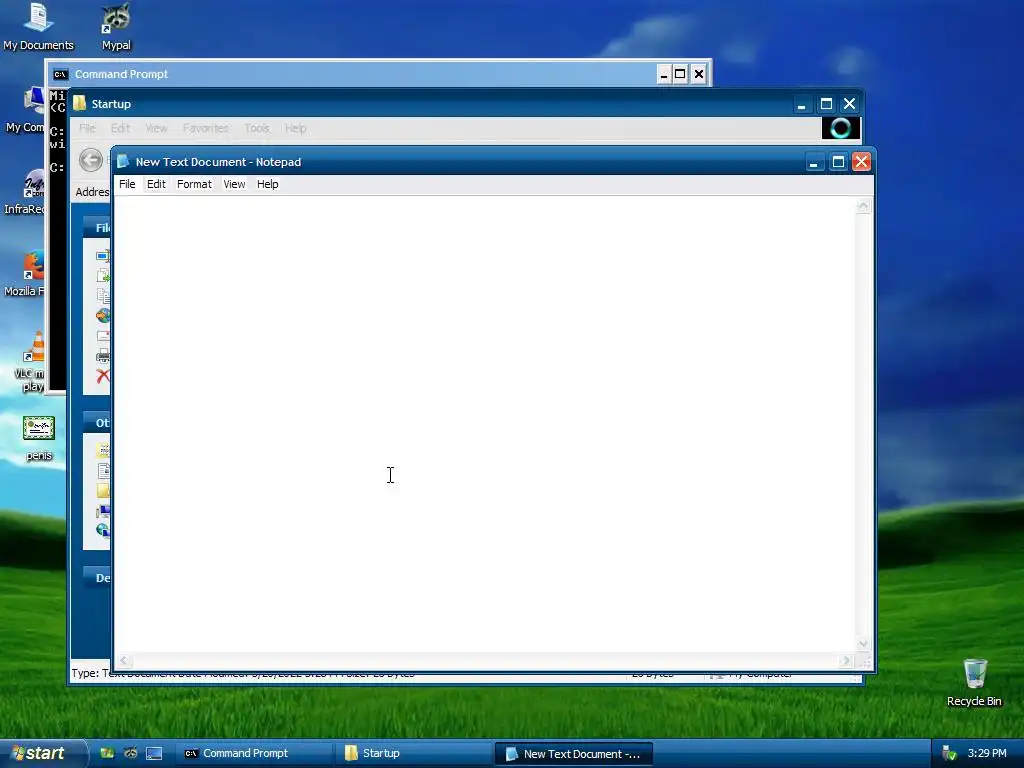Select the My Documents desktop icon

[38, 27]
